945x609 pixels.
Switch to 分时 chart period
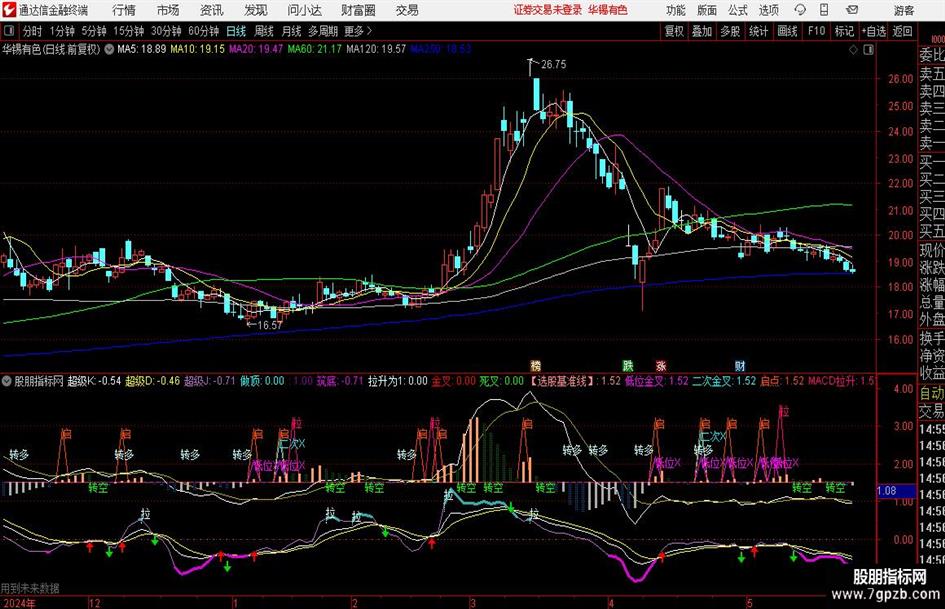[x=32, y=31]
